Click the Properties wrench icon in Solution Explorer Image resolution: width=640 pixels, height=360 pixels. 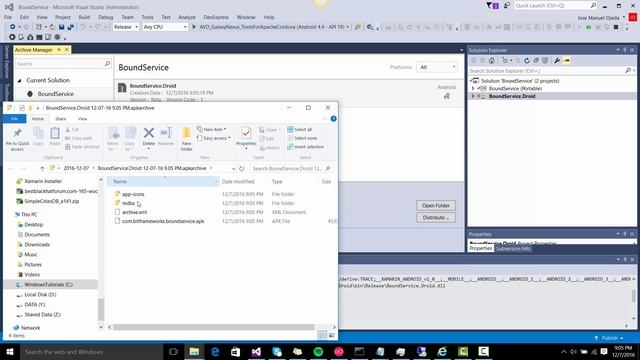pyautogui.click(x=557, y=60)
